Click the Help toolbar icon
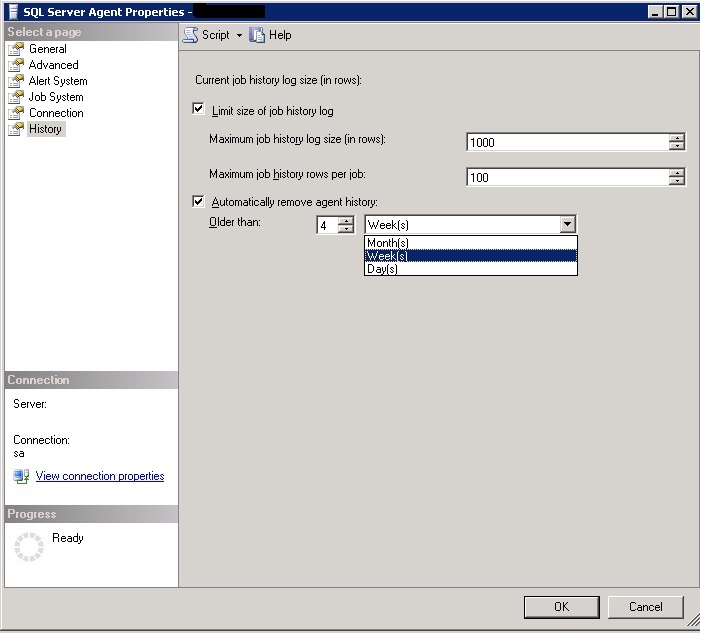 (257, 35)
